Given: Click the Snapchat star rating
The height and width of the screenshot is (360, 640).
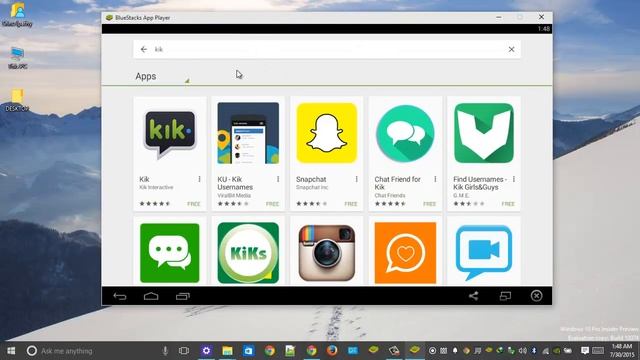Looking at the screenshot, I should 311,204.
